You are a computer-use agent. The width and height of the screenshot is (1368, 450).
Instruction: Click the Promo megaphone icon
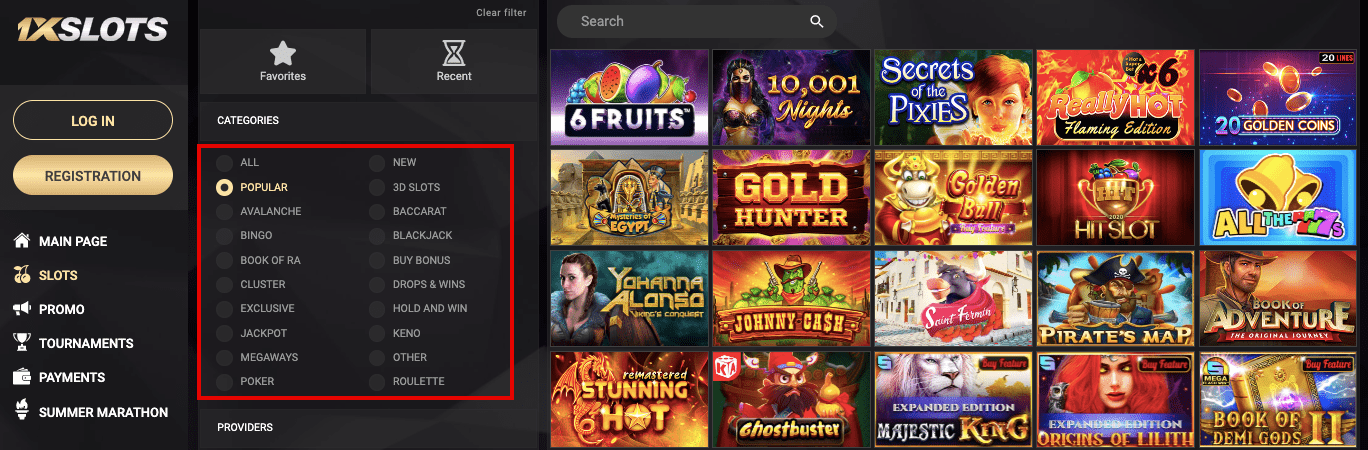[21, 309]
